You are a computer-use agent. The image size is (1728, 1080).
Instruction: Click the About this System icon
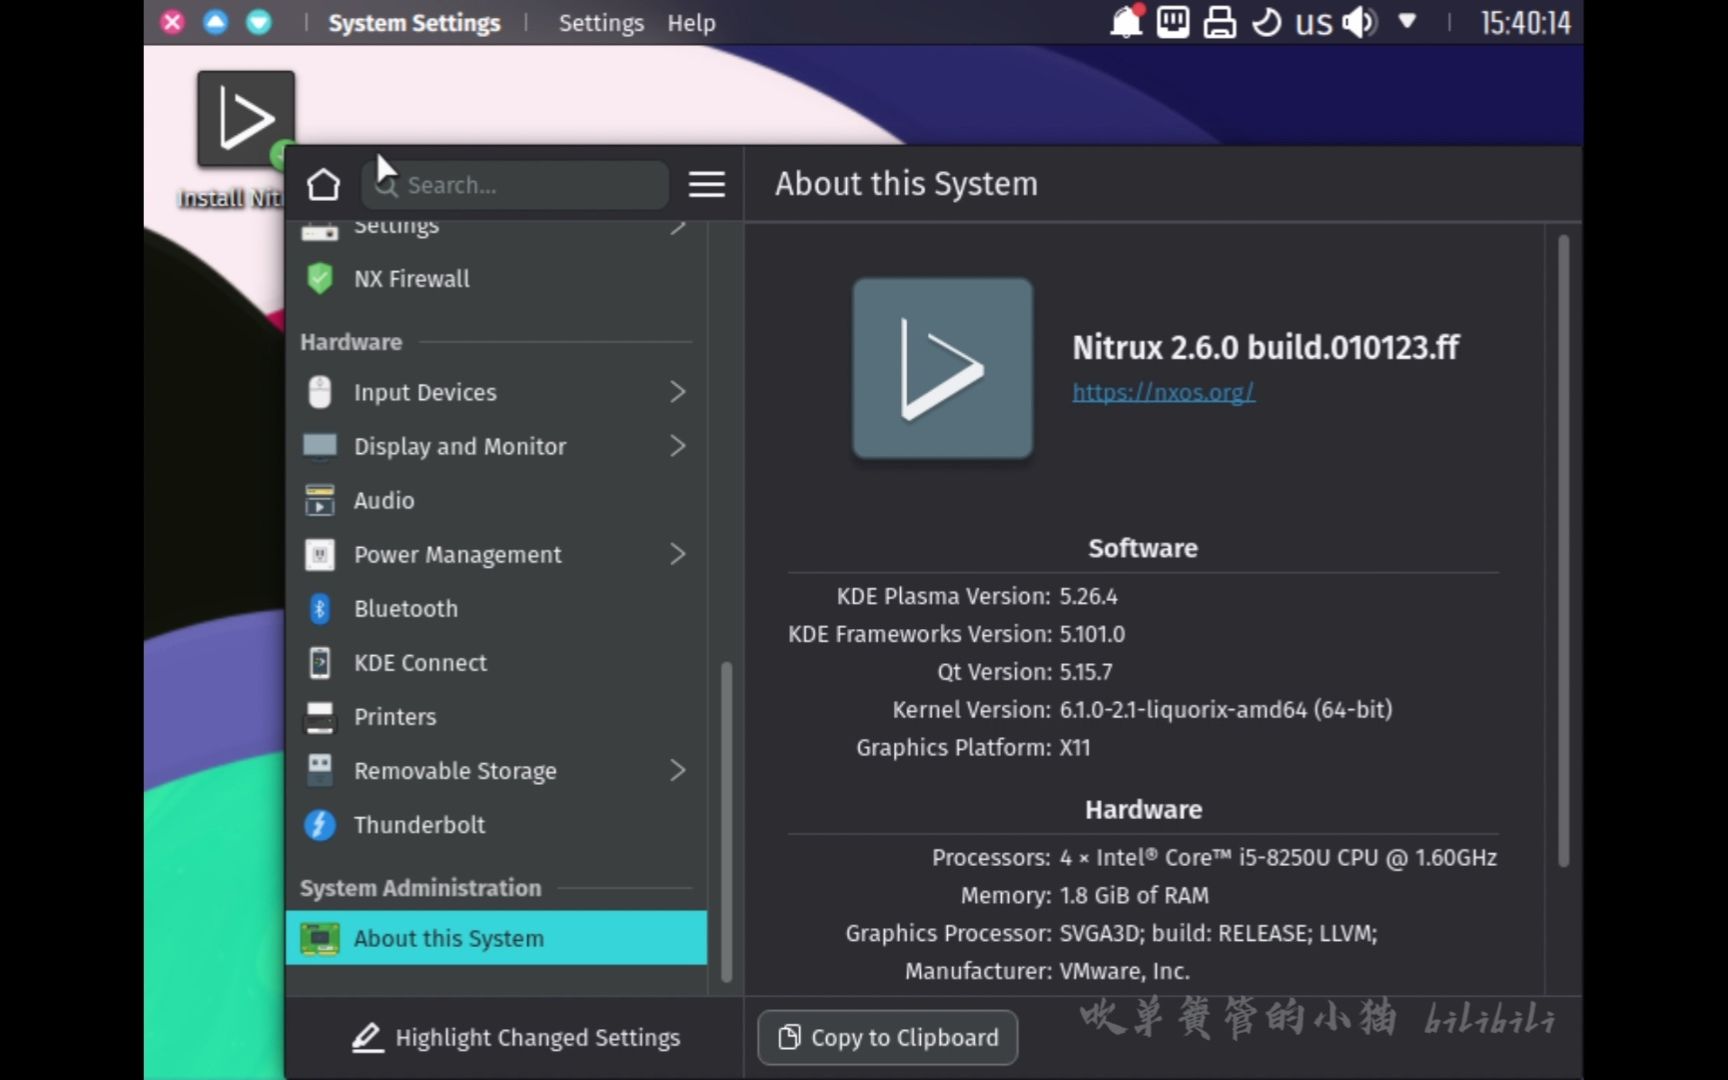click(x=320, y=938)
